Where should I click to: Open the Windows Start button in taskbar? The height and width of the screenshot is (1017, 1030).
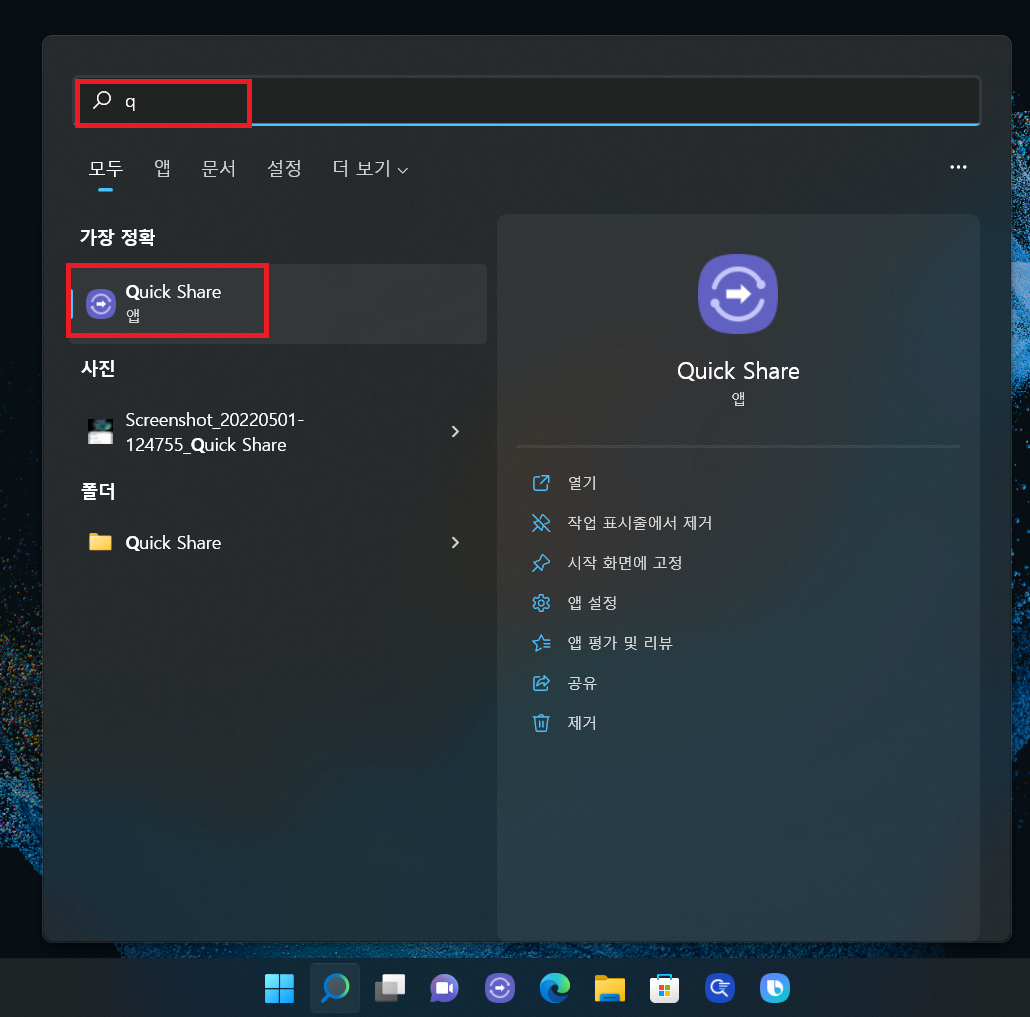[279, 988]
